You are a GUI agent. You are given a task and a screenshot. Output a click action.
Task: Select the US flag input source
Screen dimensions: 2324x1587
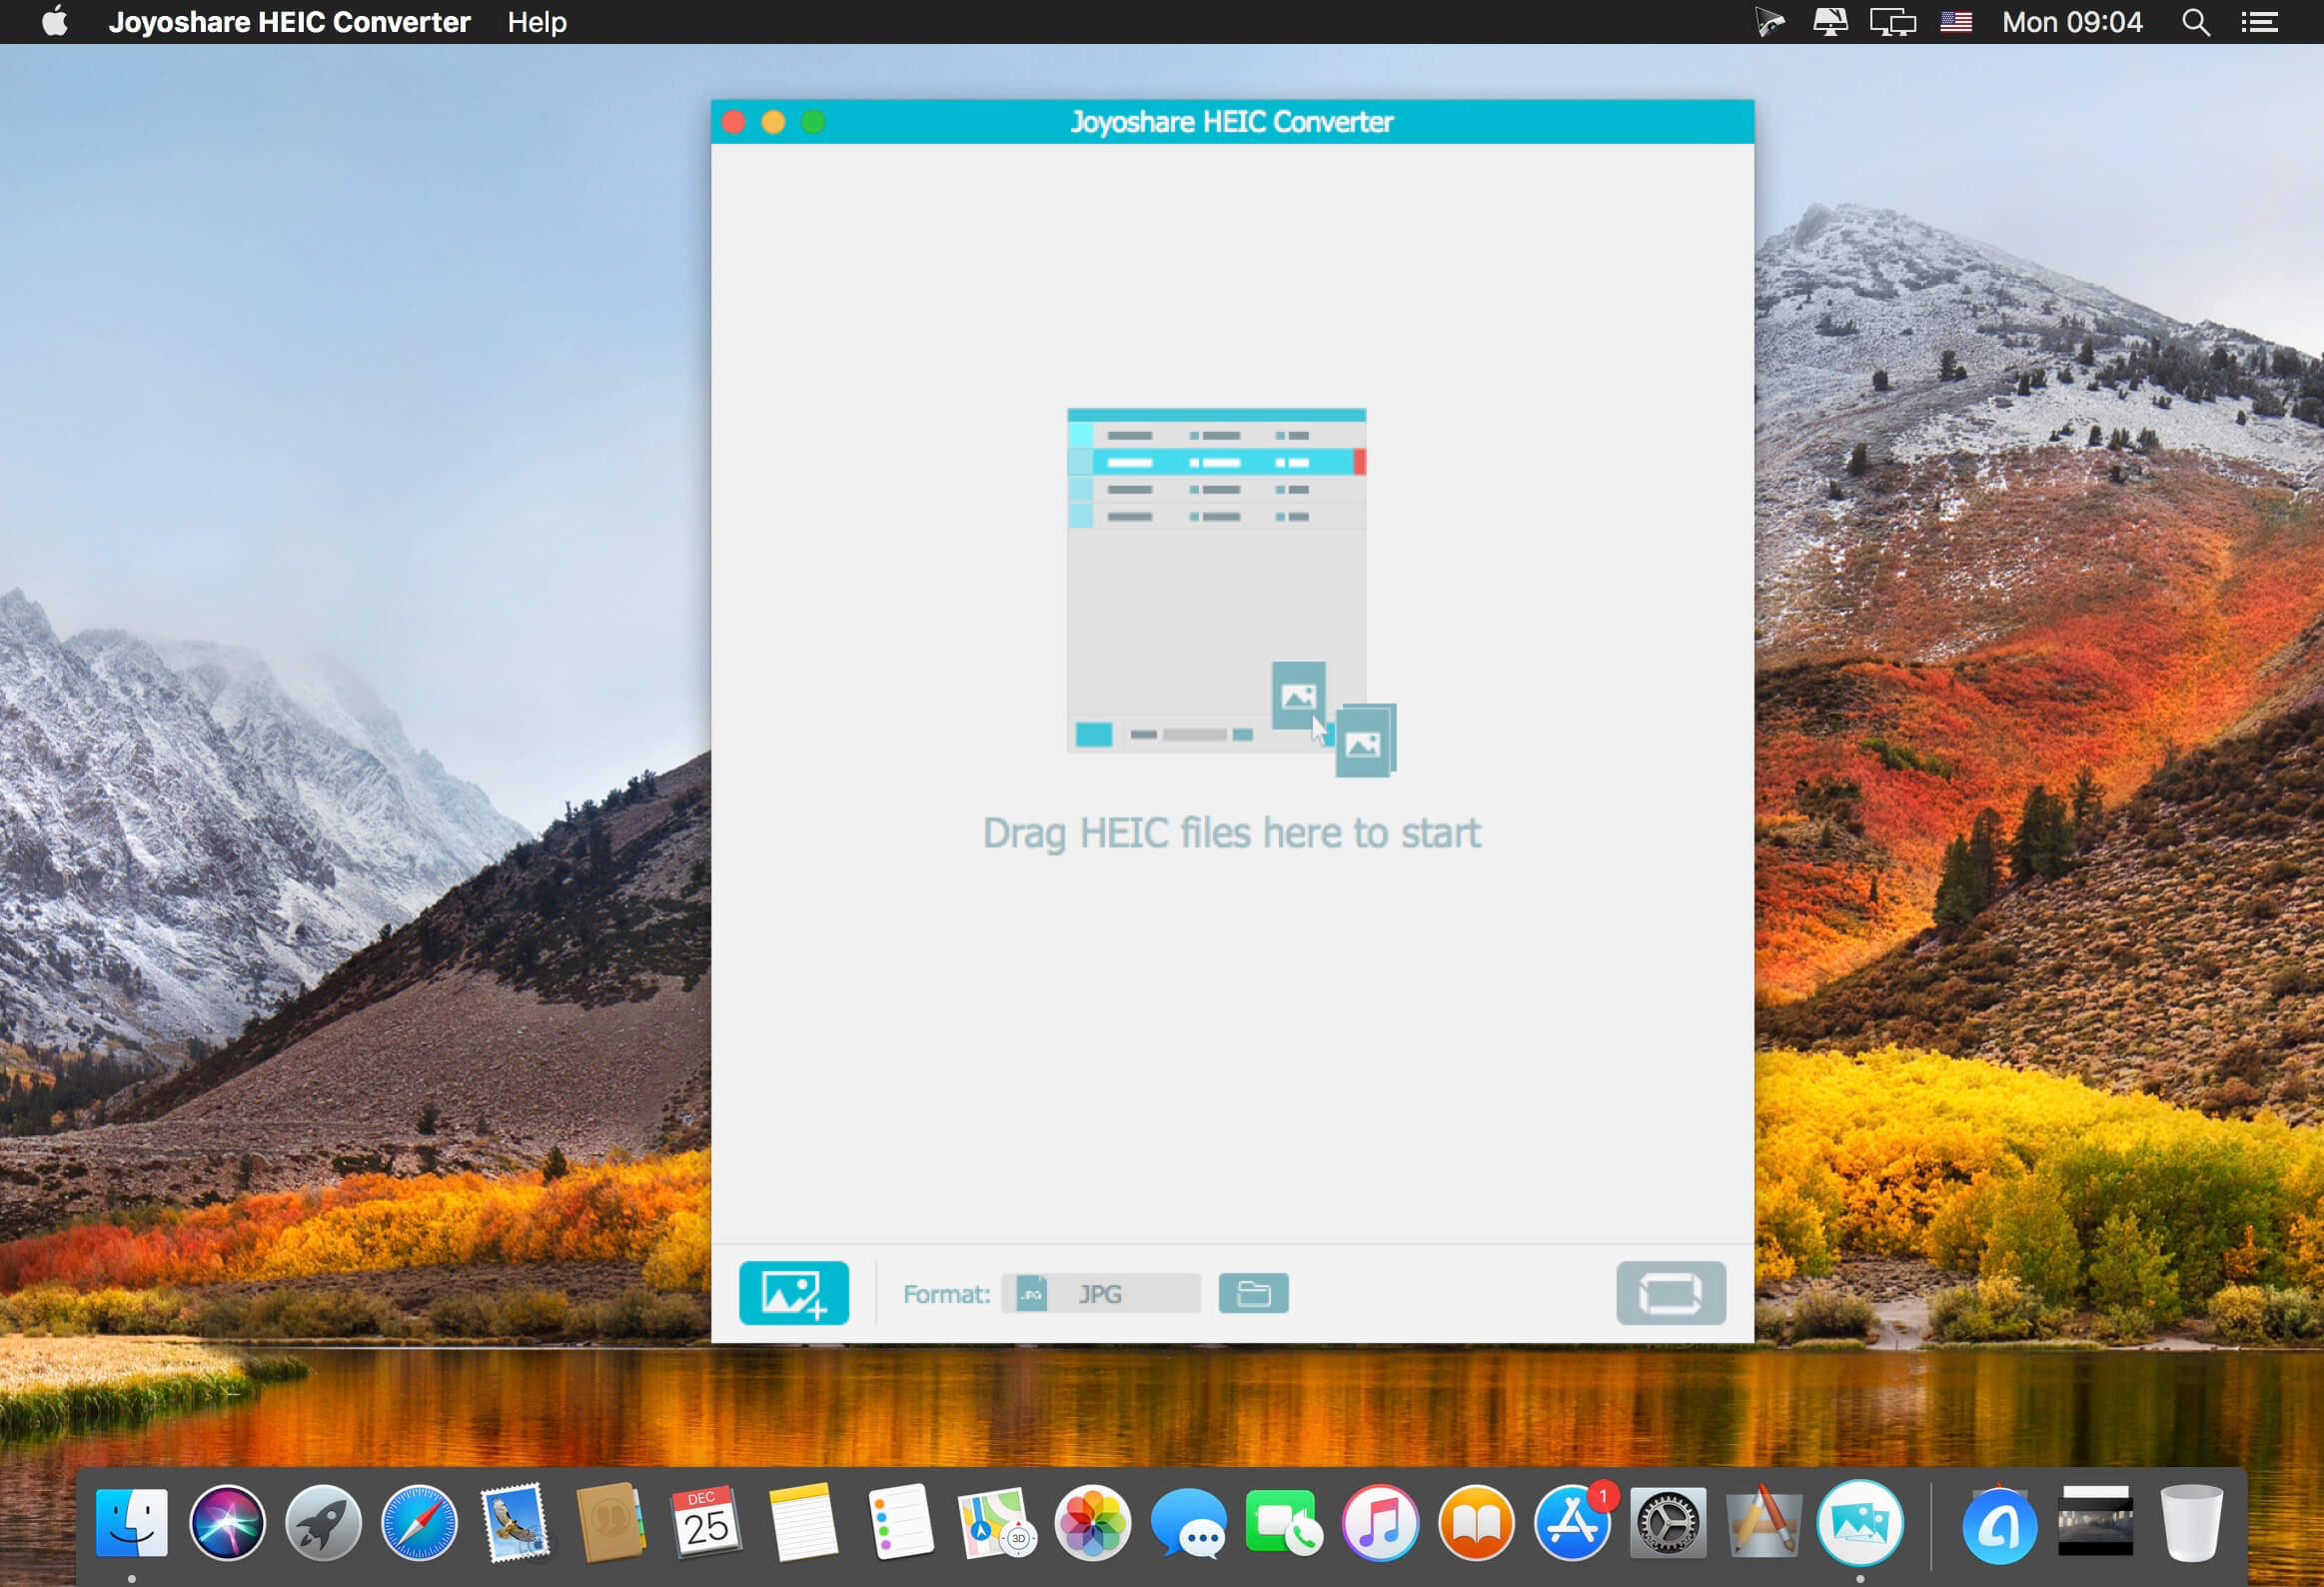(1955, 22)
